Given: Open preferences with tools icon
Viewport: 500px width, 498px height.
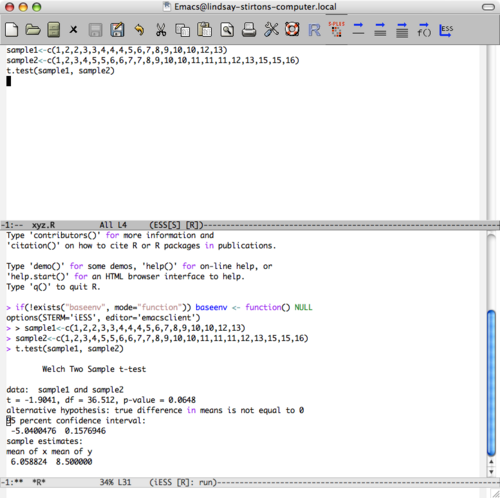Looking at the screenshot, I should tap(271, 30).
